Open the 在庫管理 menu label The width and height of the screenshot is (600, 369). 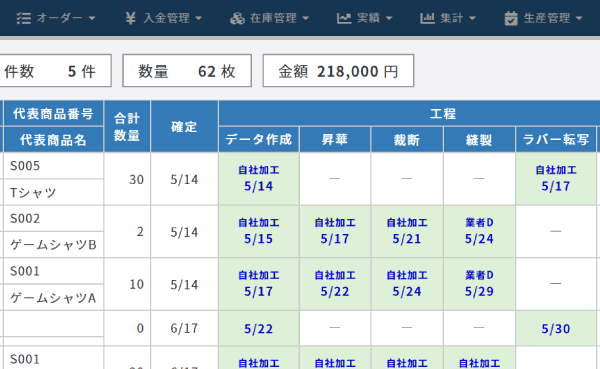coord(273,18)
